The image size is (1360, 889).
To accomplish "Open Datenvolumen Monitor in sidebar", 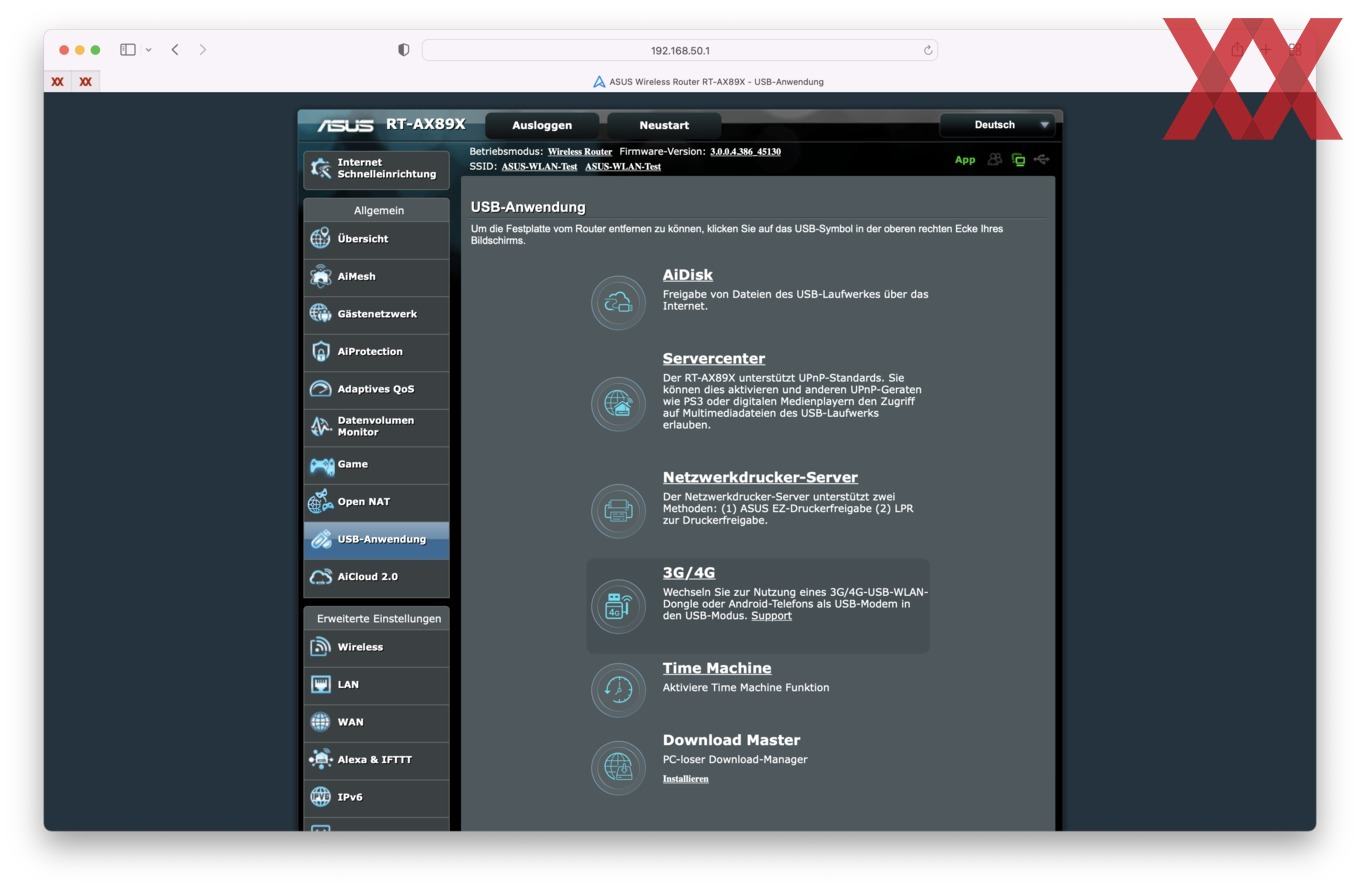I will click(x=376, y=427).
